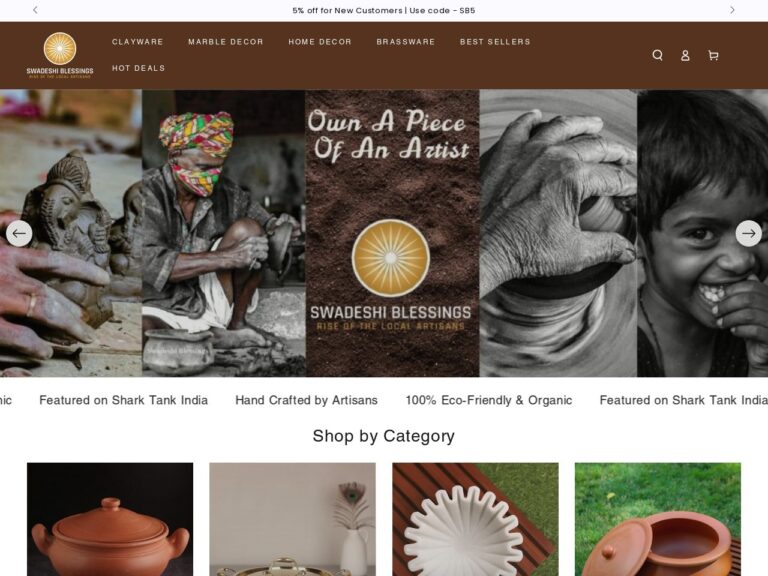Advance to next hero slide arrow
The image size is (768, 576).
pyautogui.click(x=748, y=233)
